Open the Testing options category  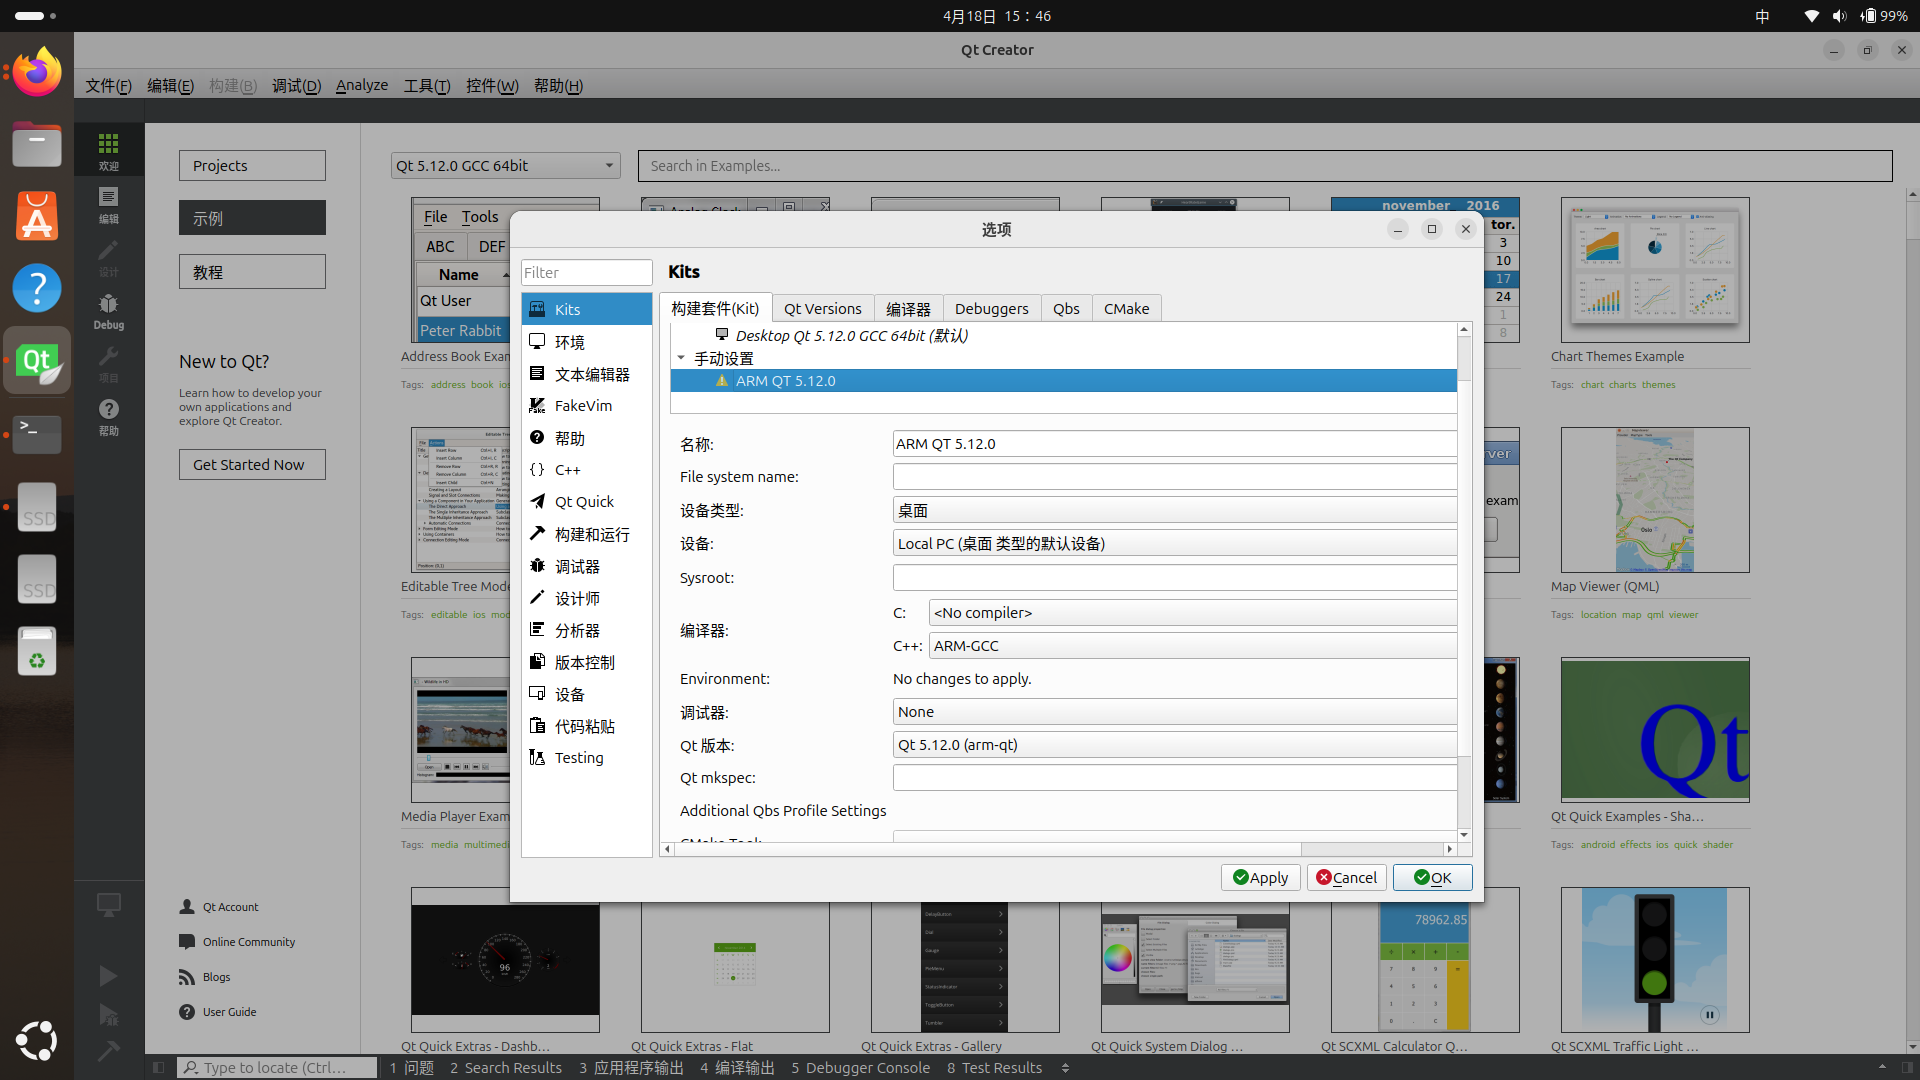[x=579, y=758]
